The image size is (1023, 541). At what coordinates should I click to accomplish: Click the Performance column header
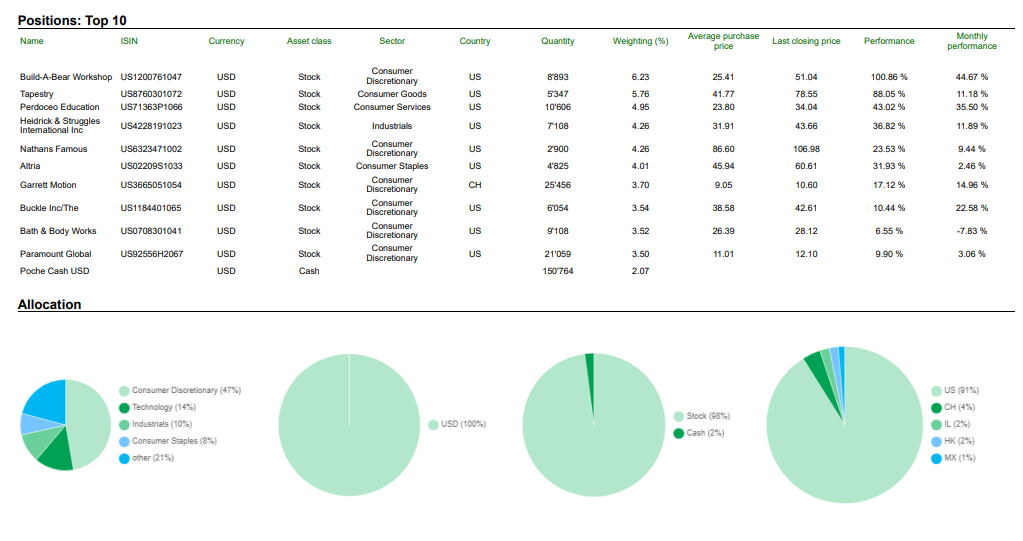click(889, 41)
